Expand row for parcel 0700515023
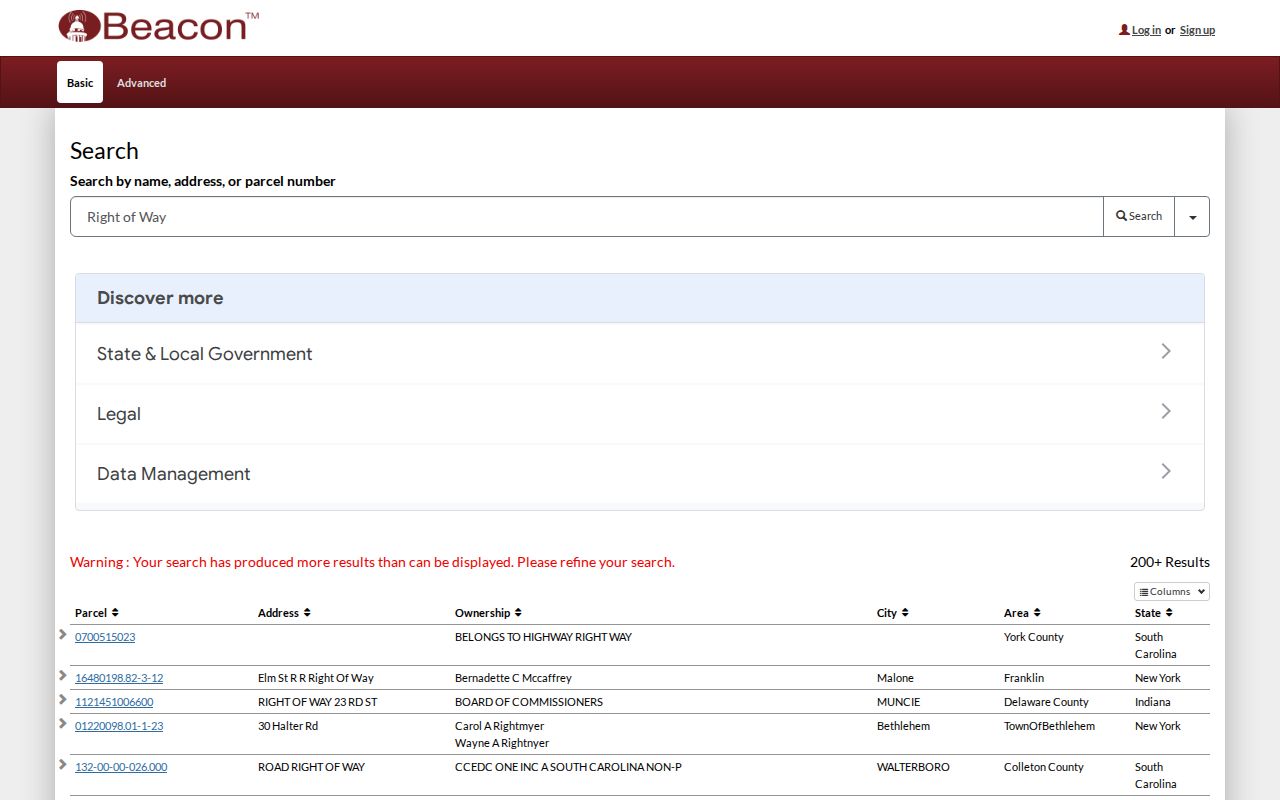Image resolution: width=1280 pixels, height=800 pixels. (63, 634)
